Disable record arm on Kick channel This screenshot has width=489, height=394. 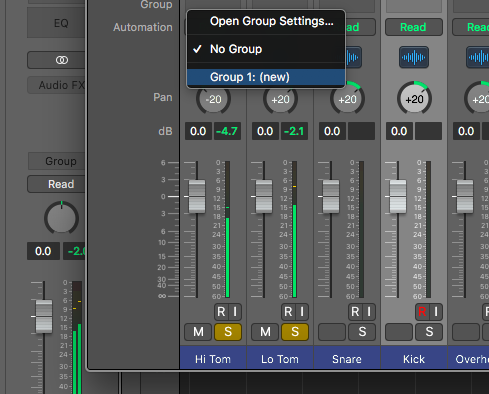coord(422,312)
